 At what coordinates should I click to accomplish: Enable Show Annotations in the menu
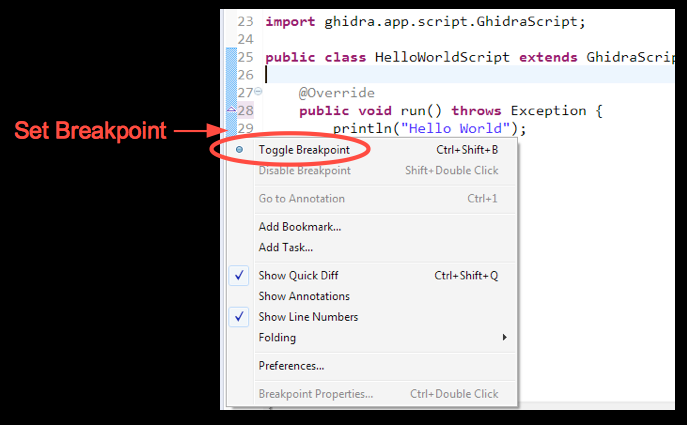click(304, 296)
